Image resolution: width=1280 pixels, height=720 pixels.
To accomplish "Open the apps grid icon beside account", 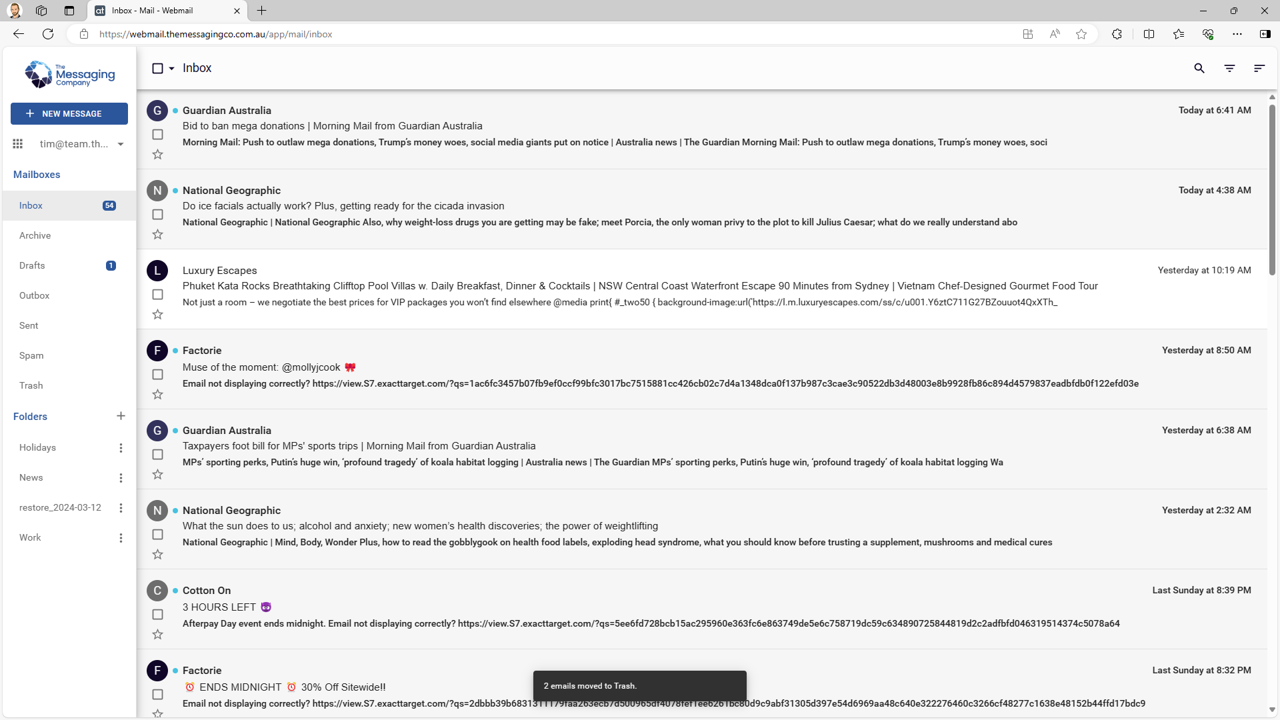I will pos(18,144).
